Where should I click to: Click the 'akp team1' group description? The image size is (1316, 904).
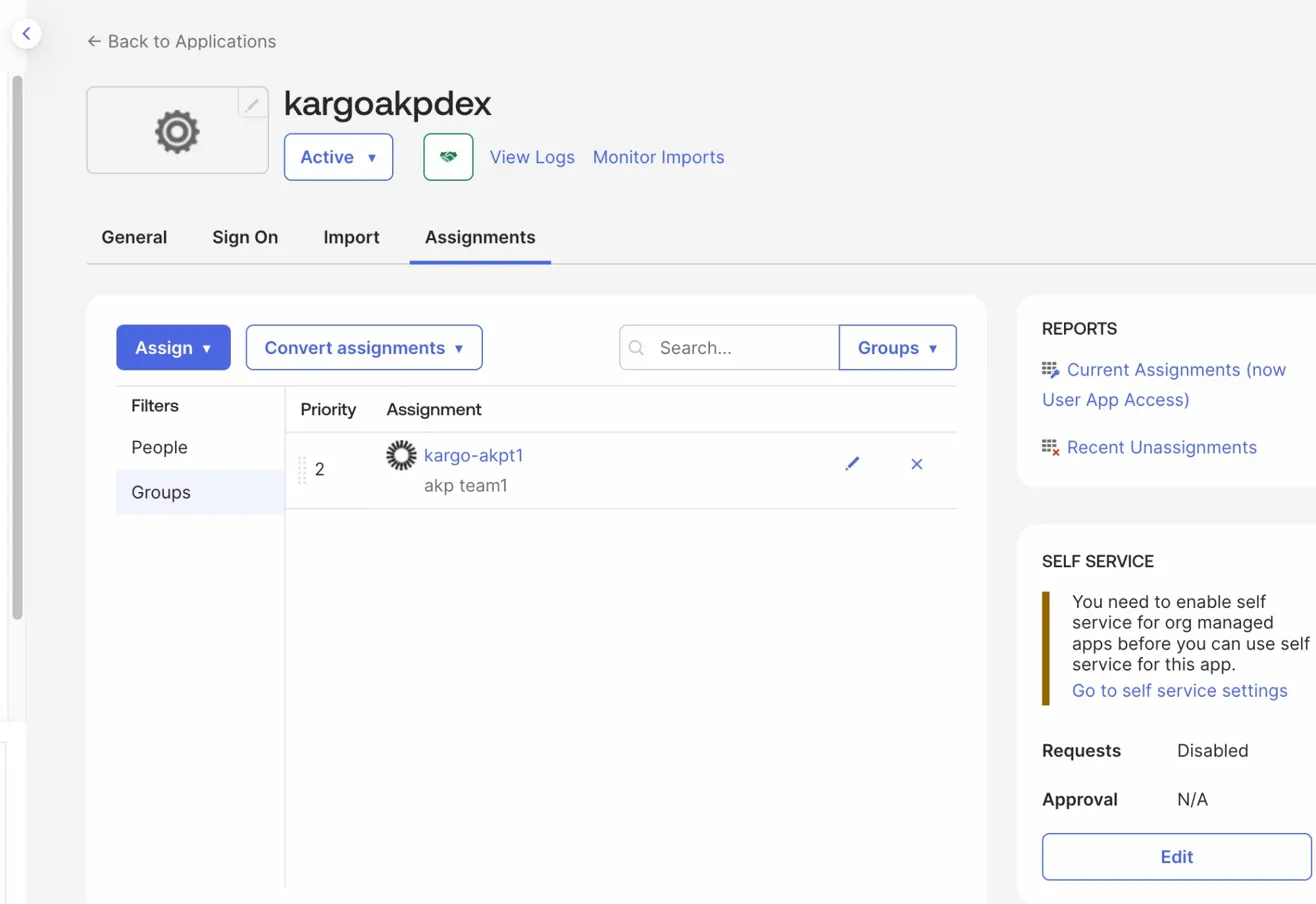tap(465, 487)
